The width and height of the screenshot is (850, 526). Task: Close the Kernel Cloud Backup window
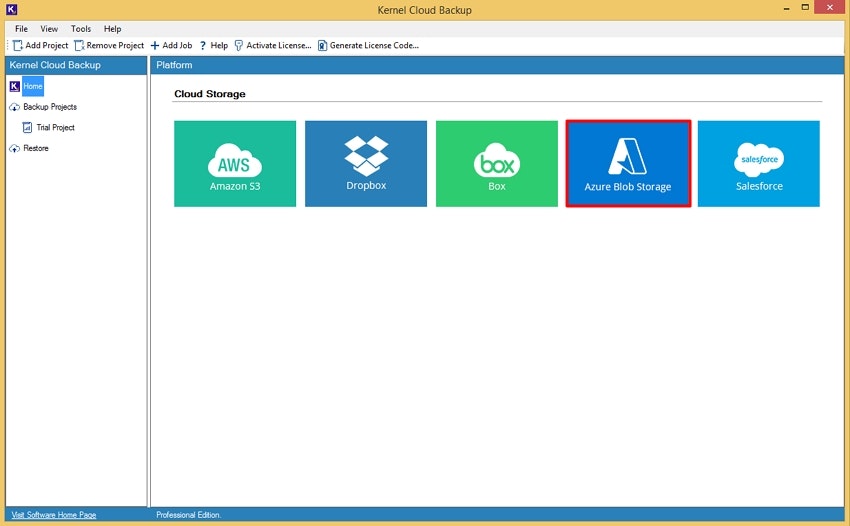tap(830, 7)
